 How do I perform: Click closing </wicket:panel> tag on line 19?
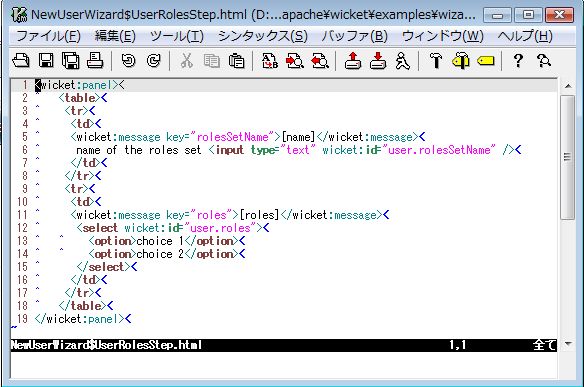click(x=80, y=319)
